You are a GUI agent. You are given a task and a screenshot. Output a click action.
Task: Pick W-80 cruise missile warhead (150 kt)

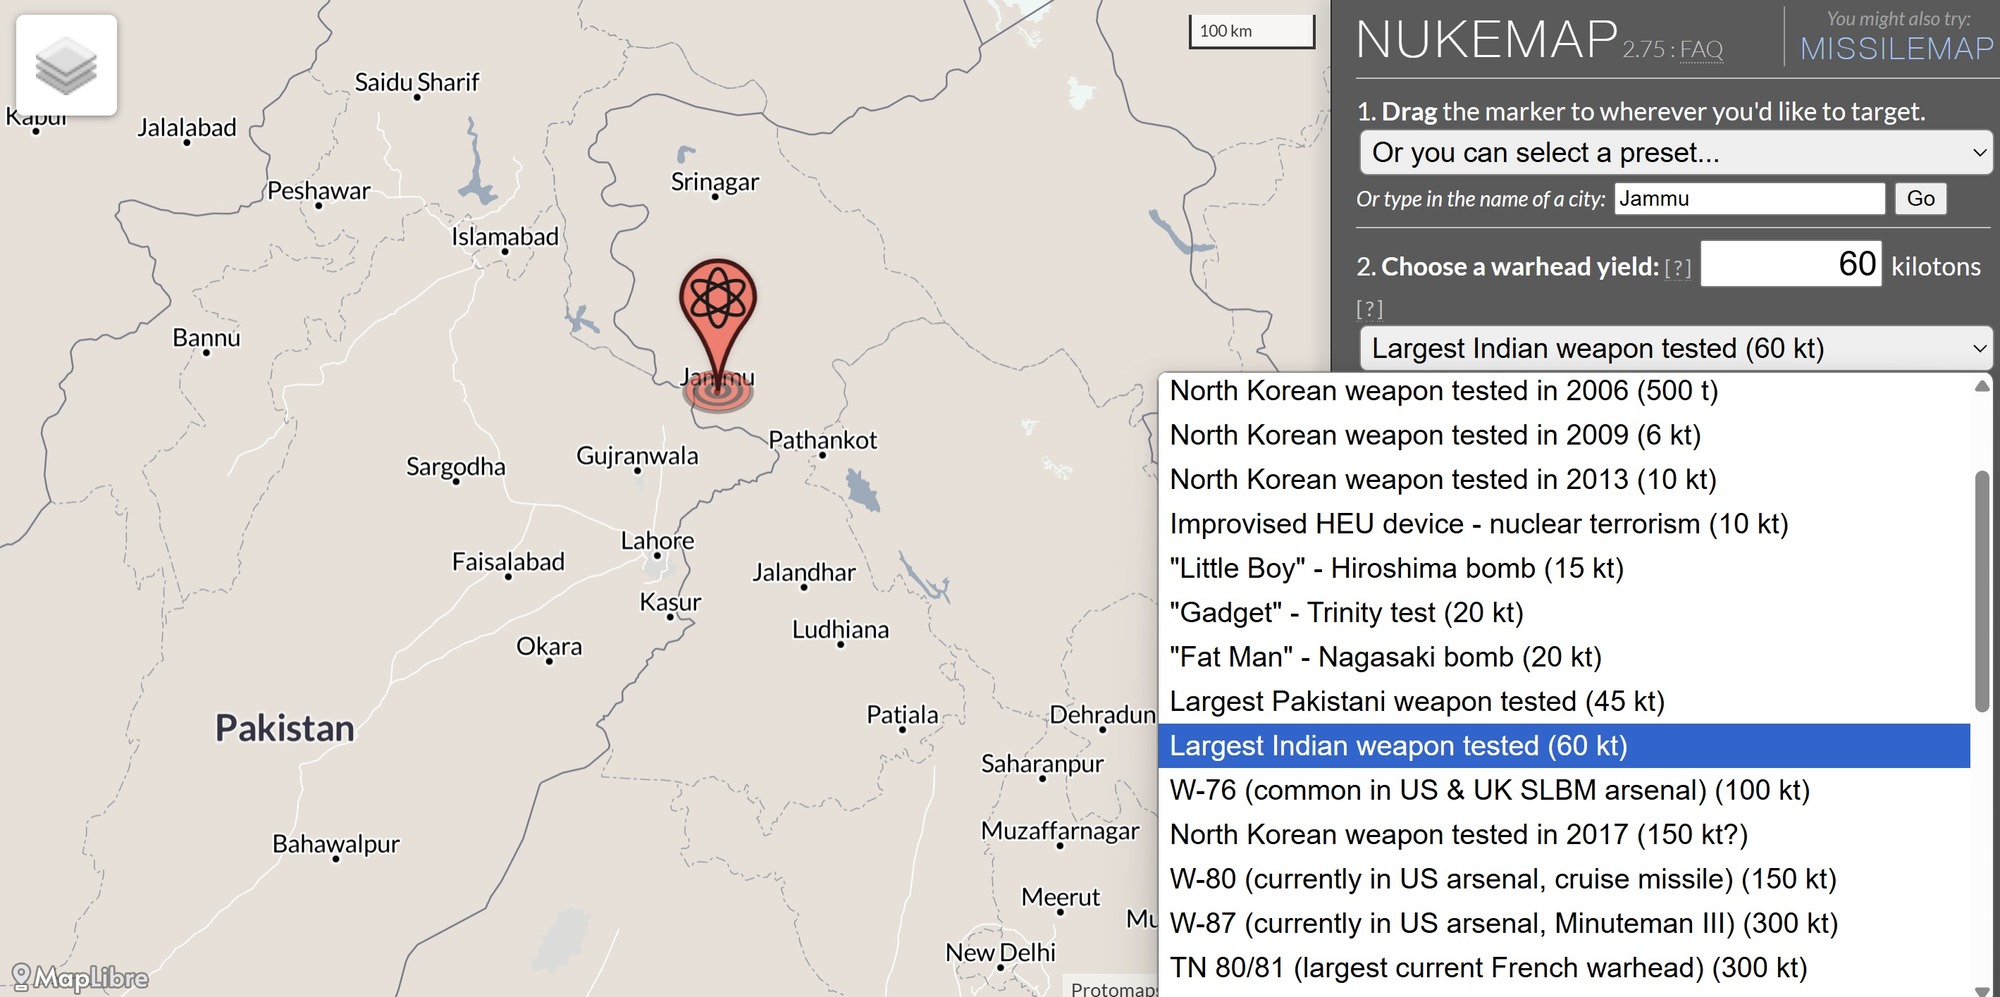(x=1564, y=879)
